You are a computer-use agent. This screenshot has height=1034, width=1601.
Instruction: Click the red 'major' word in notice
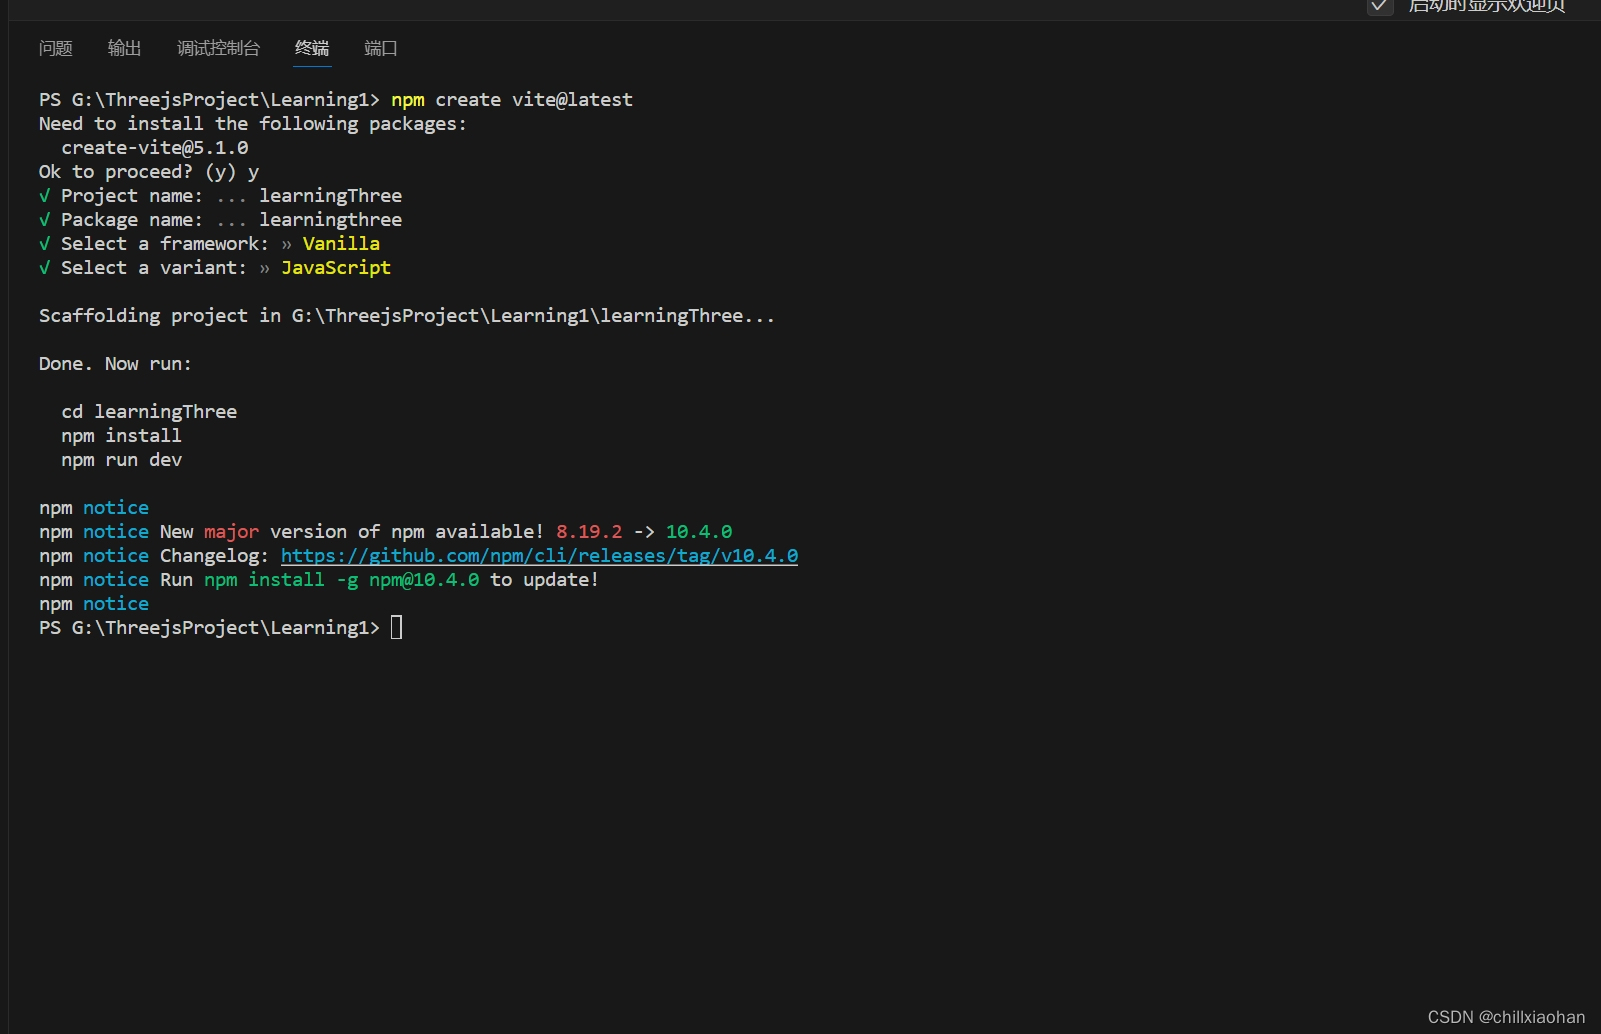(x=231, y=532)
